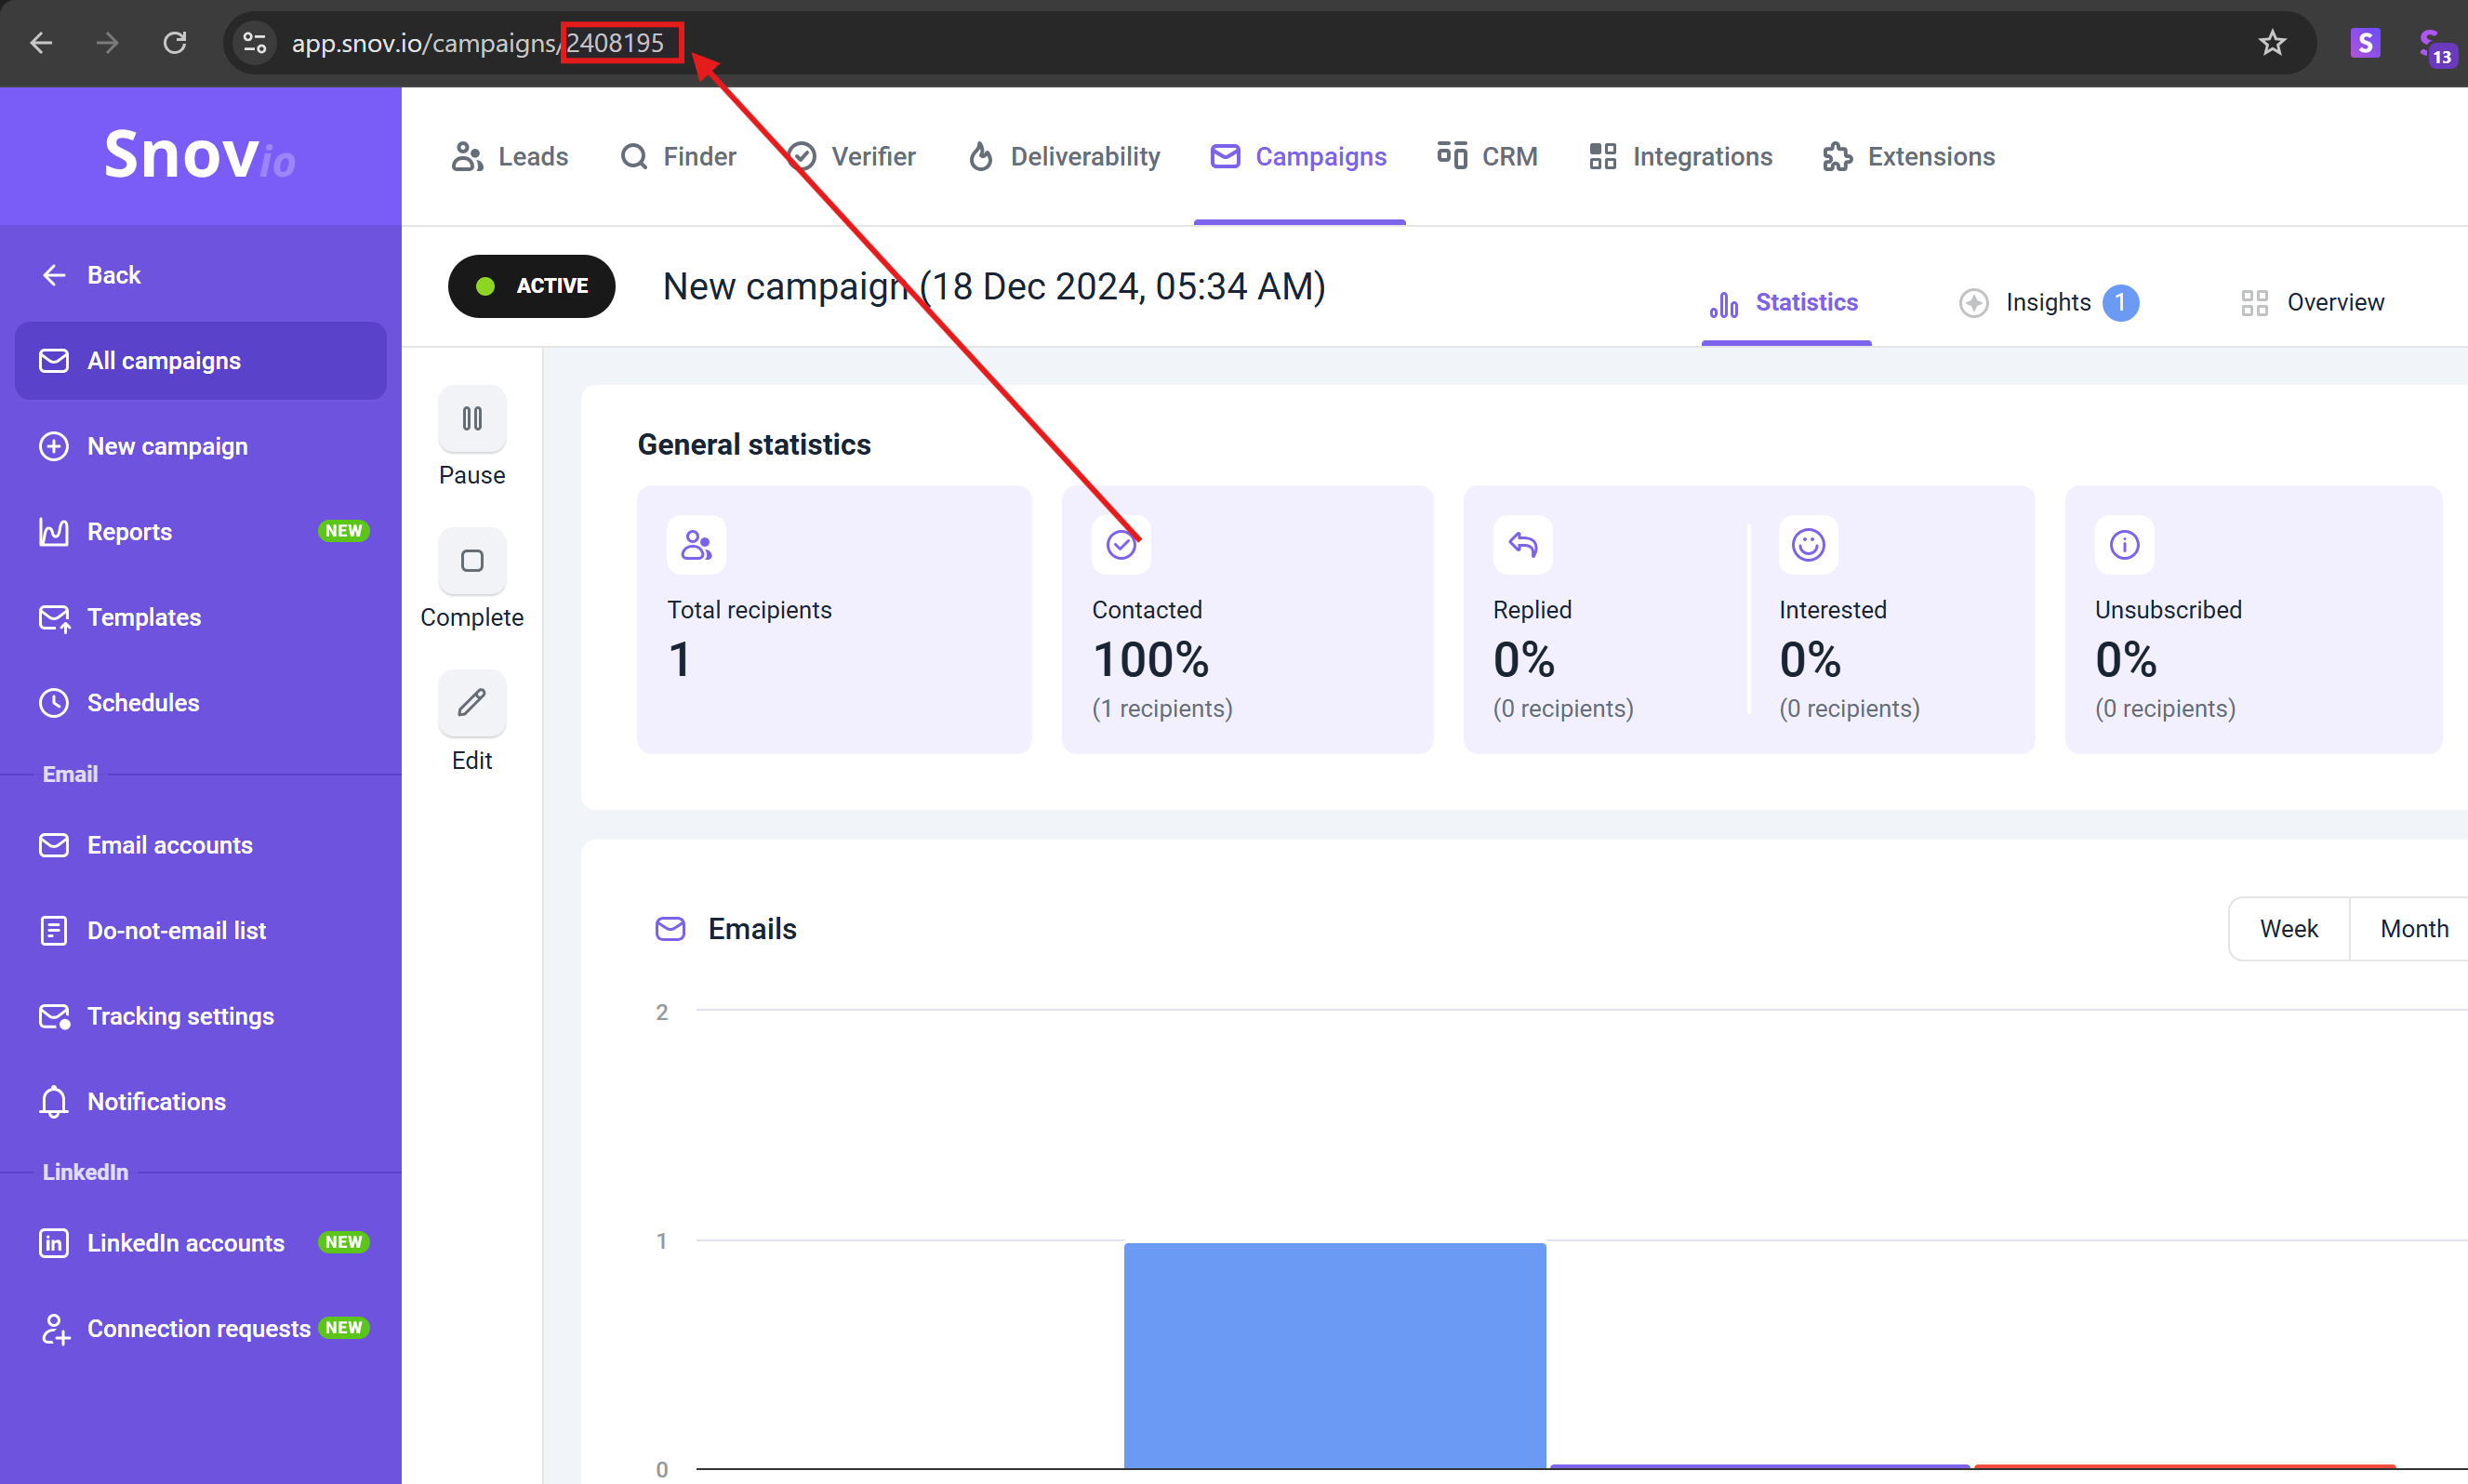This screenshot has width=2468, height=1484.
Task: Click the ACTIVE status badge
Action: (531, 286)
